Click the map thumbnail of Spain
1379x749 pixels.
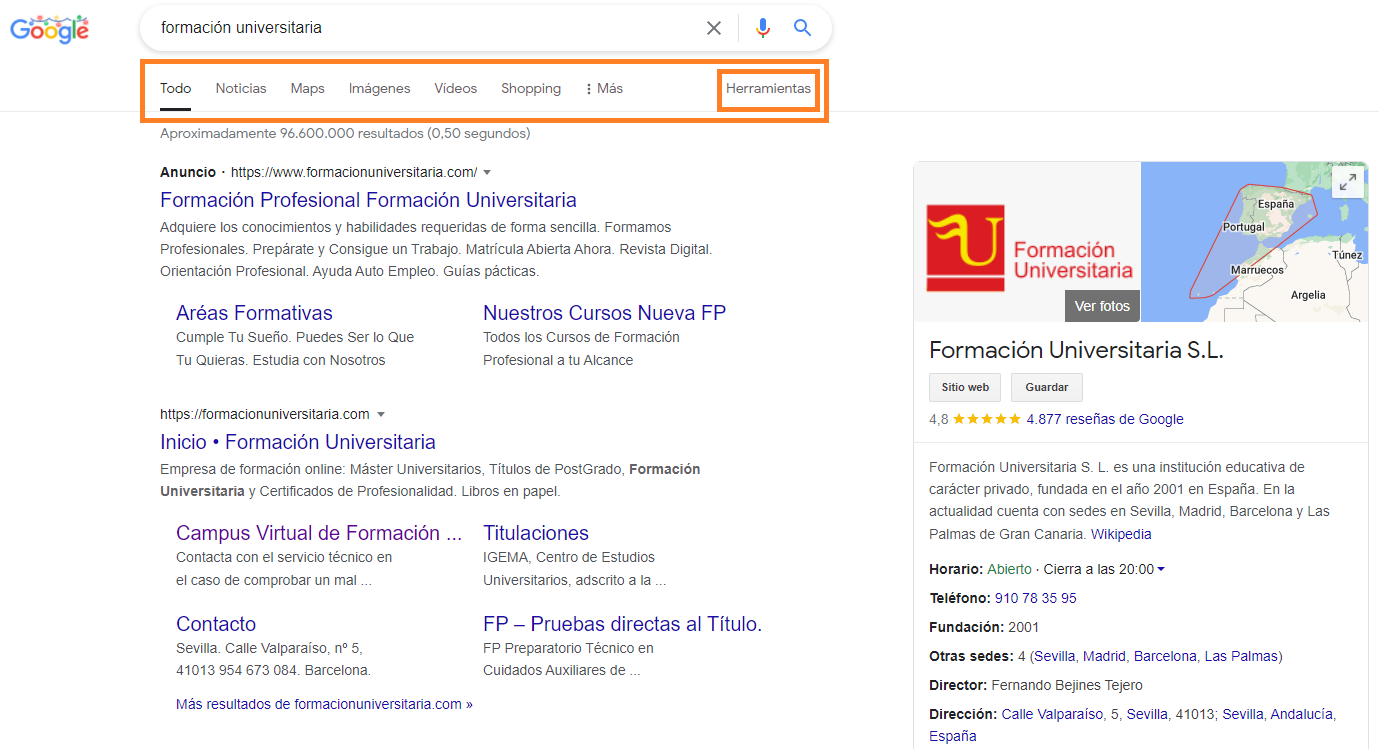click(x=1254, y=242)
